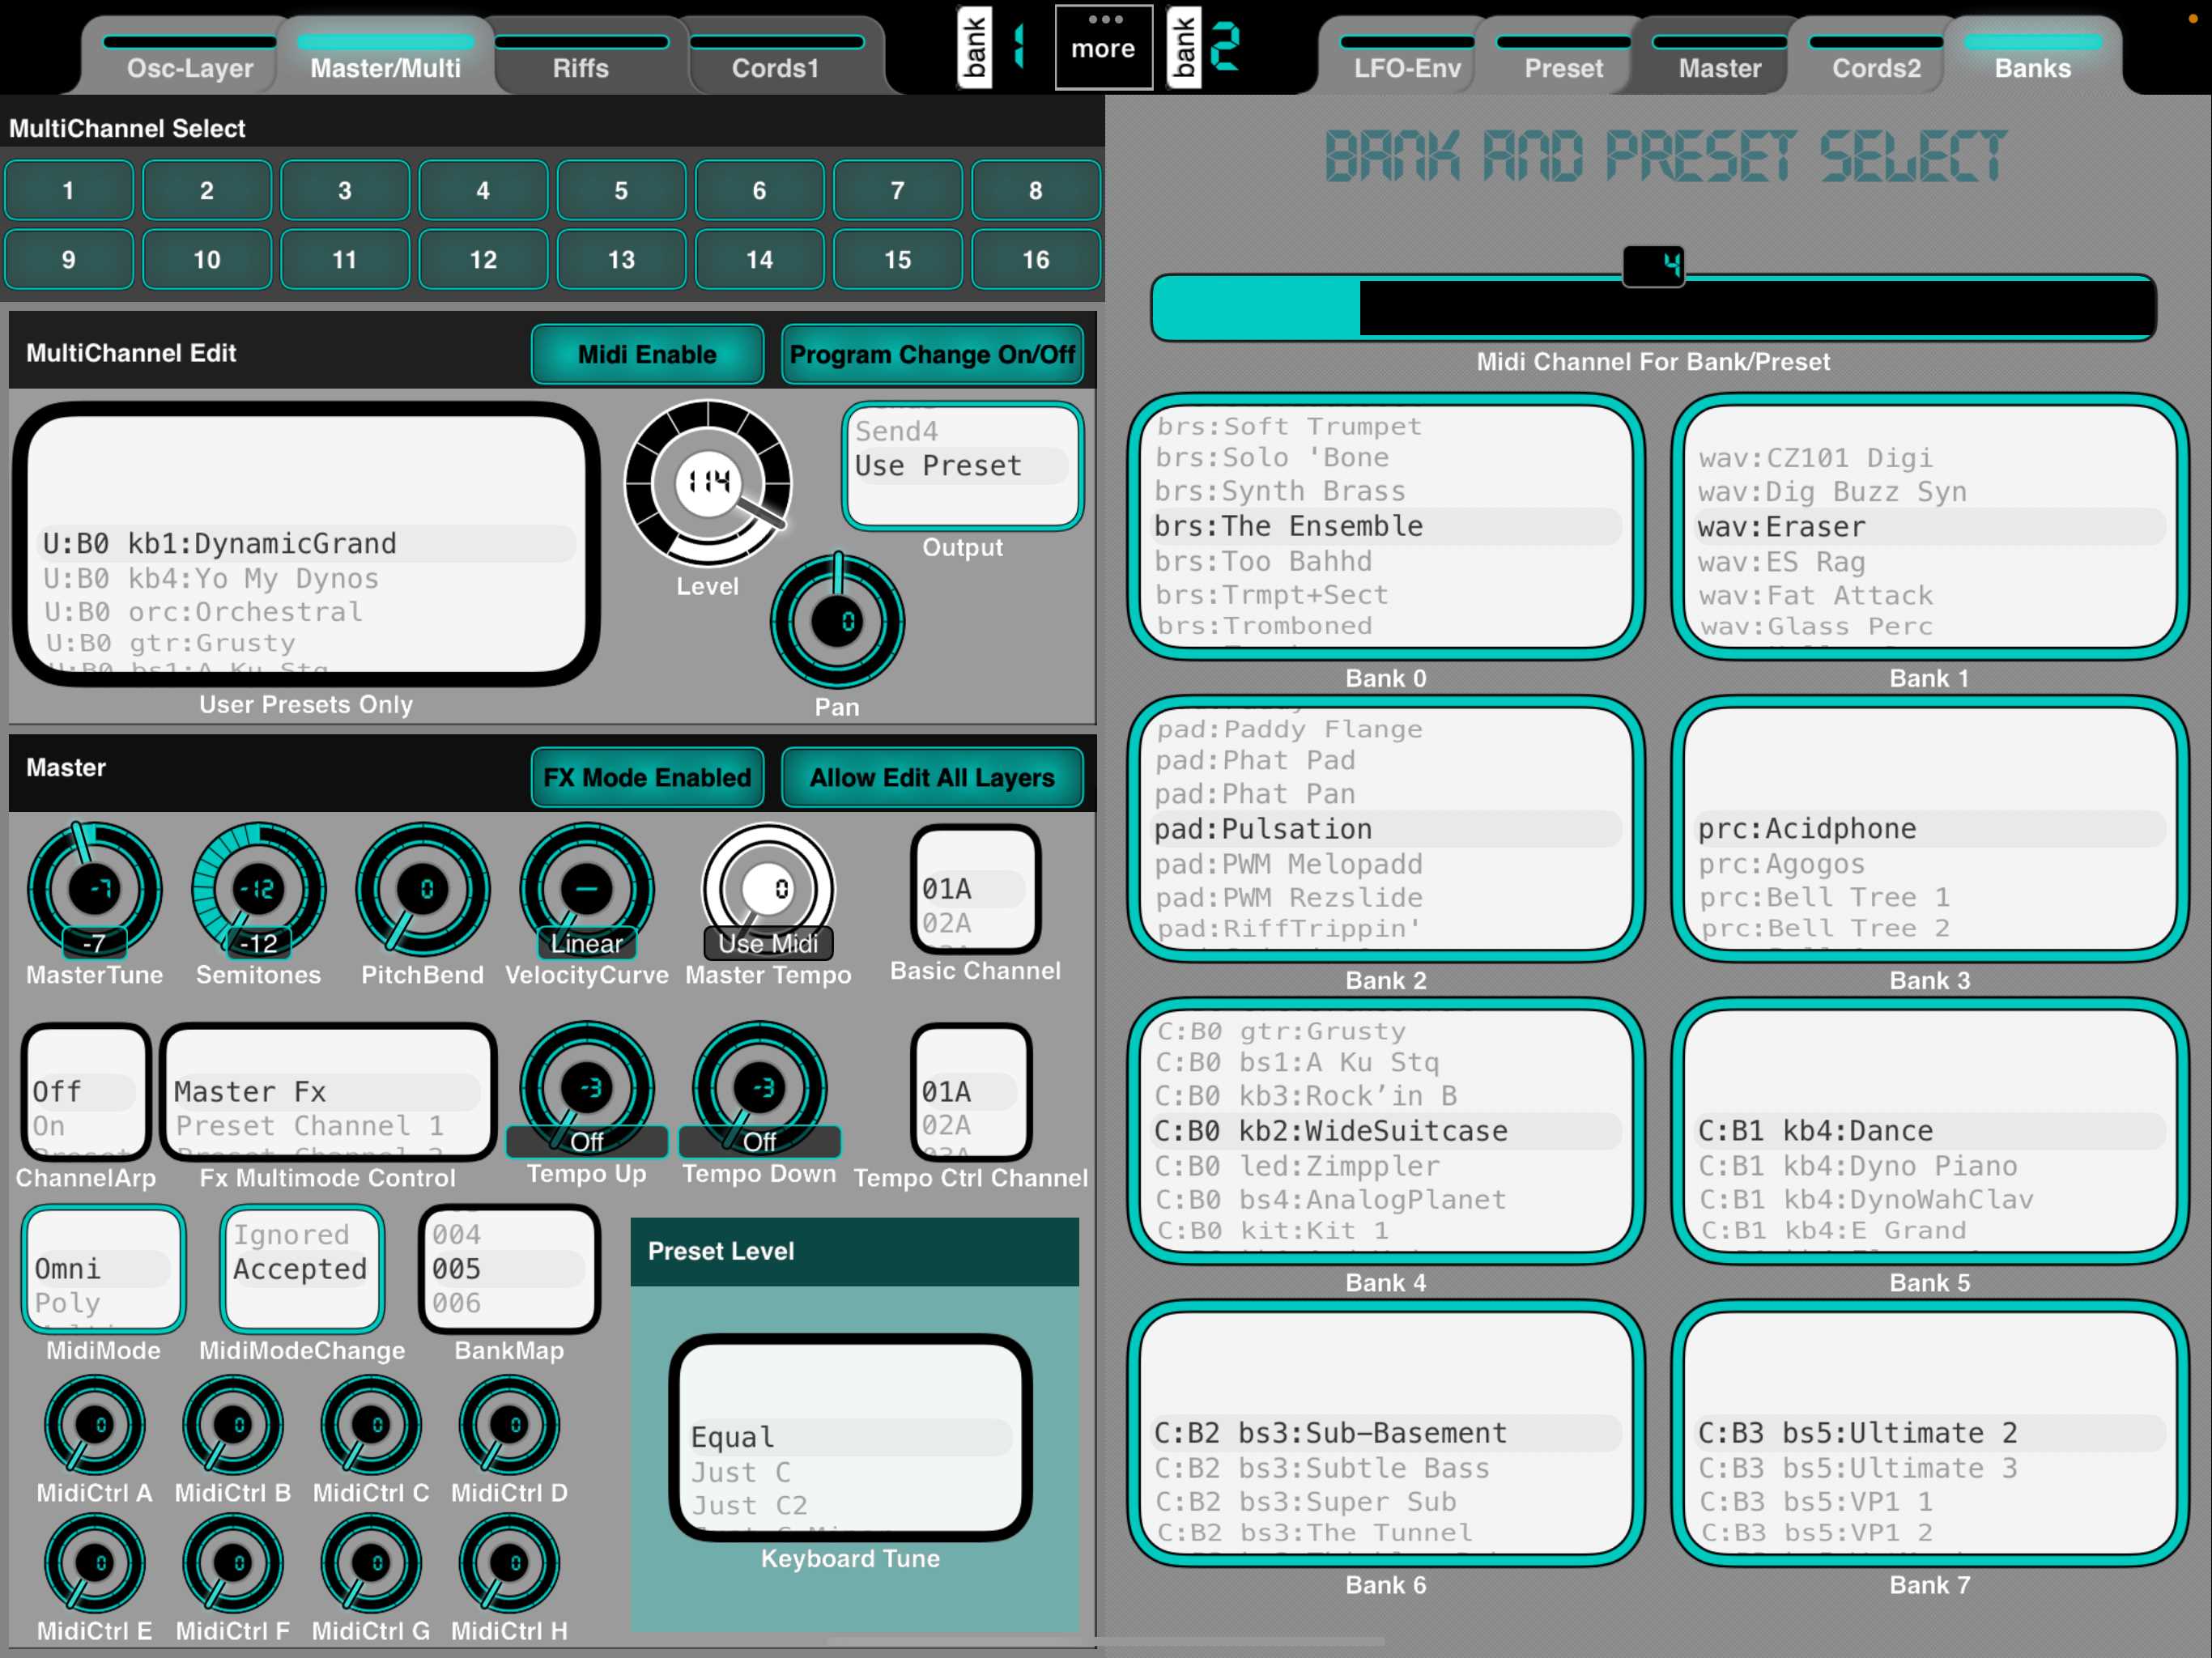Select bank 1 indicator at top
This screenshot has width=2212, height=1658.
(x=990, y=47)
